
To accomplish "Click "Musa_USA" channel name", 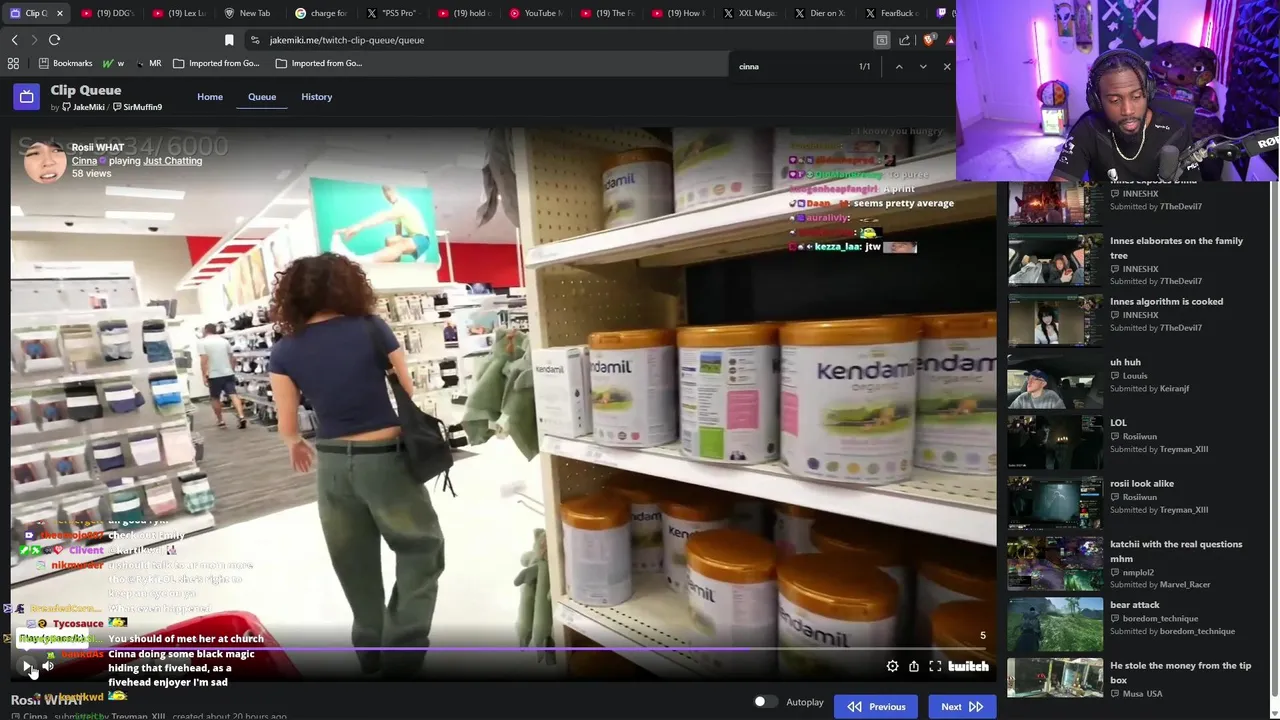I will point(1142,694).
